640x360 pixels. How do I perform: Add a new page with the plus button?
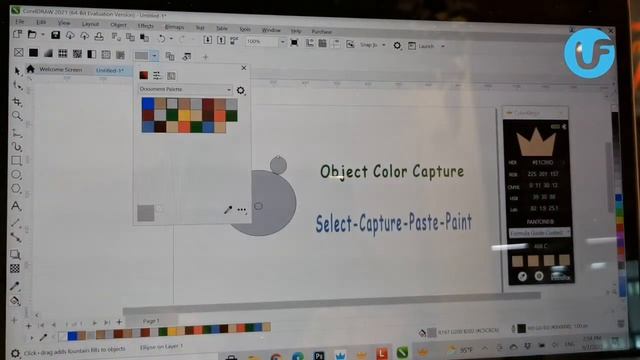click(119, 322)
